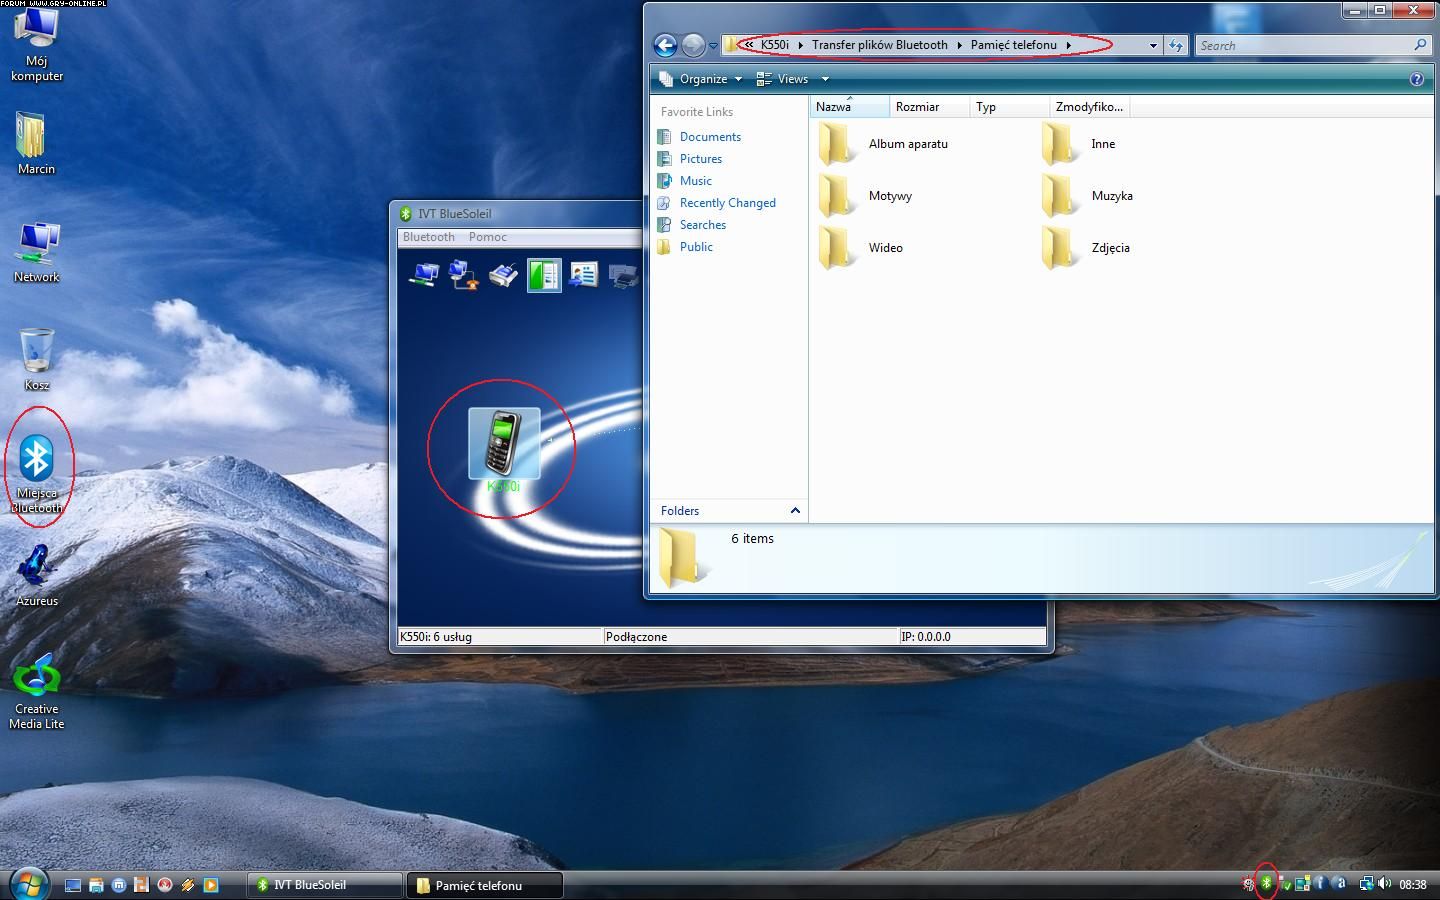Click the volume speaker icon in the tray
The width and height of the screenshot is (1440, 900).
[1385, 884]
